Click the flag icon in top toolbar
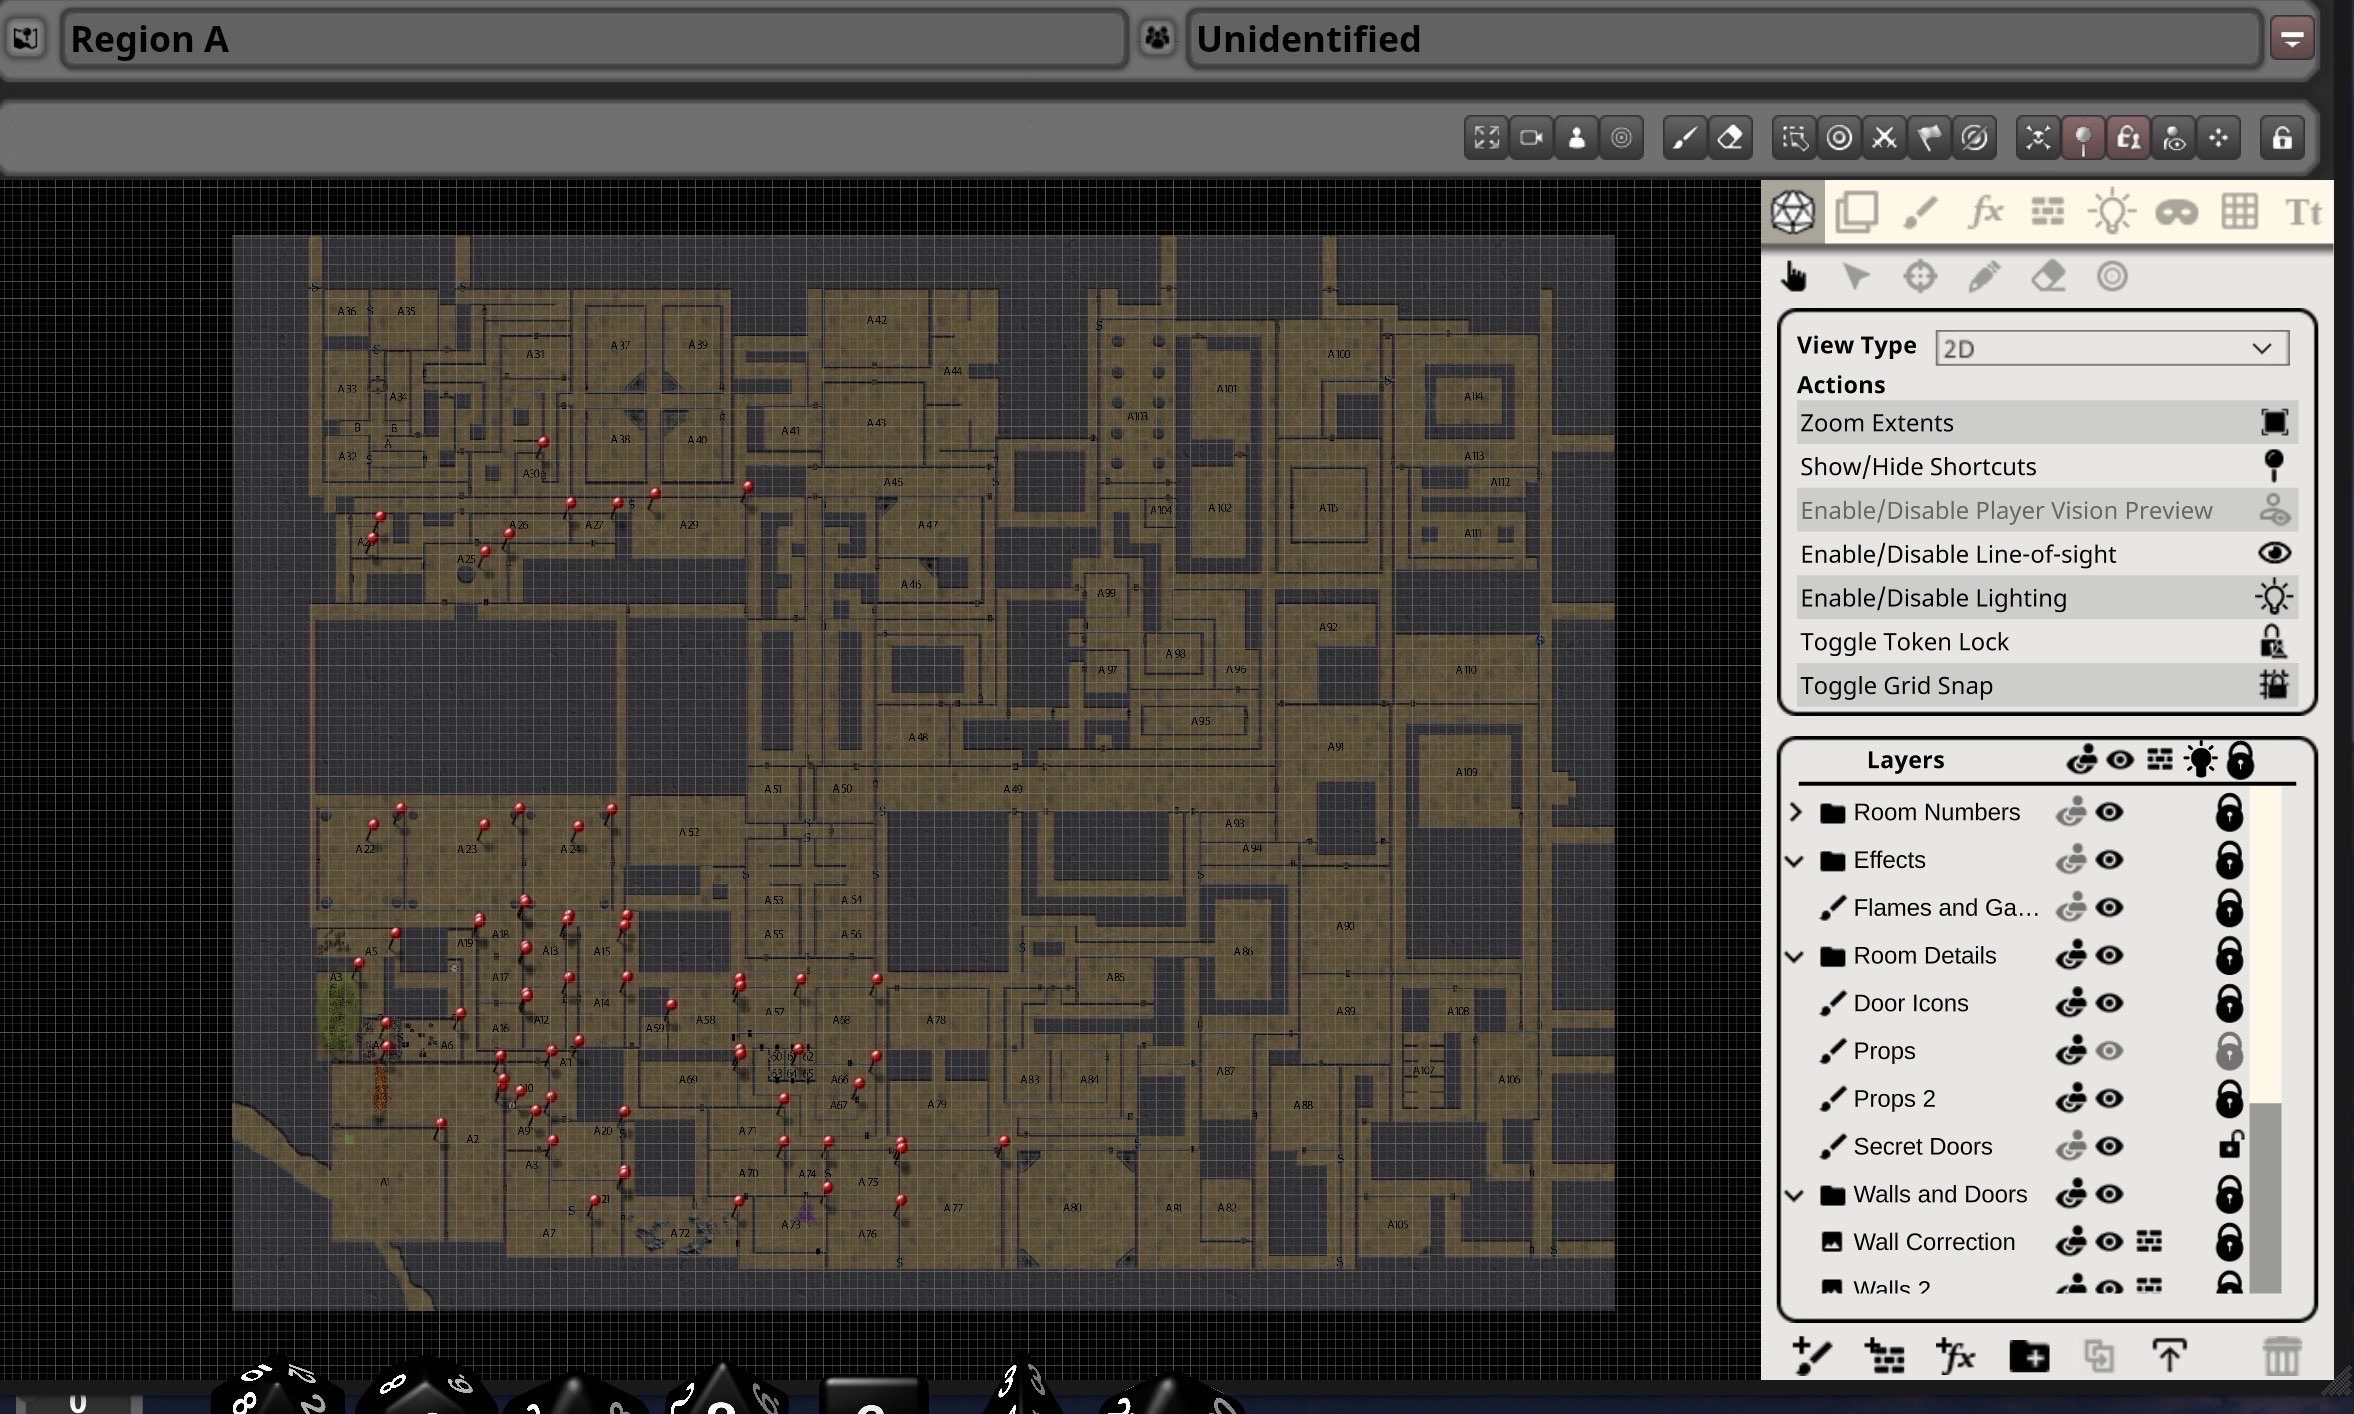The height and width of the screenshot is (1414, 2354). click(x=1929, y=138)
